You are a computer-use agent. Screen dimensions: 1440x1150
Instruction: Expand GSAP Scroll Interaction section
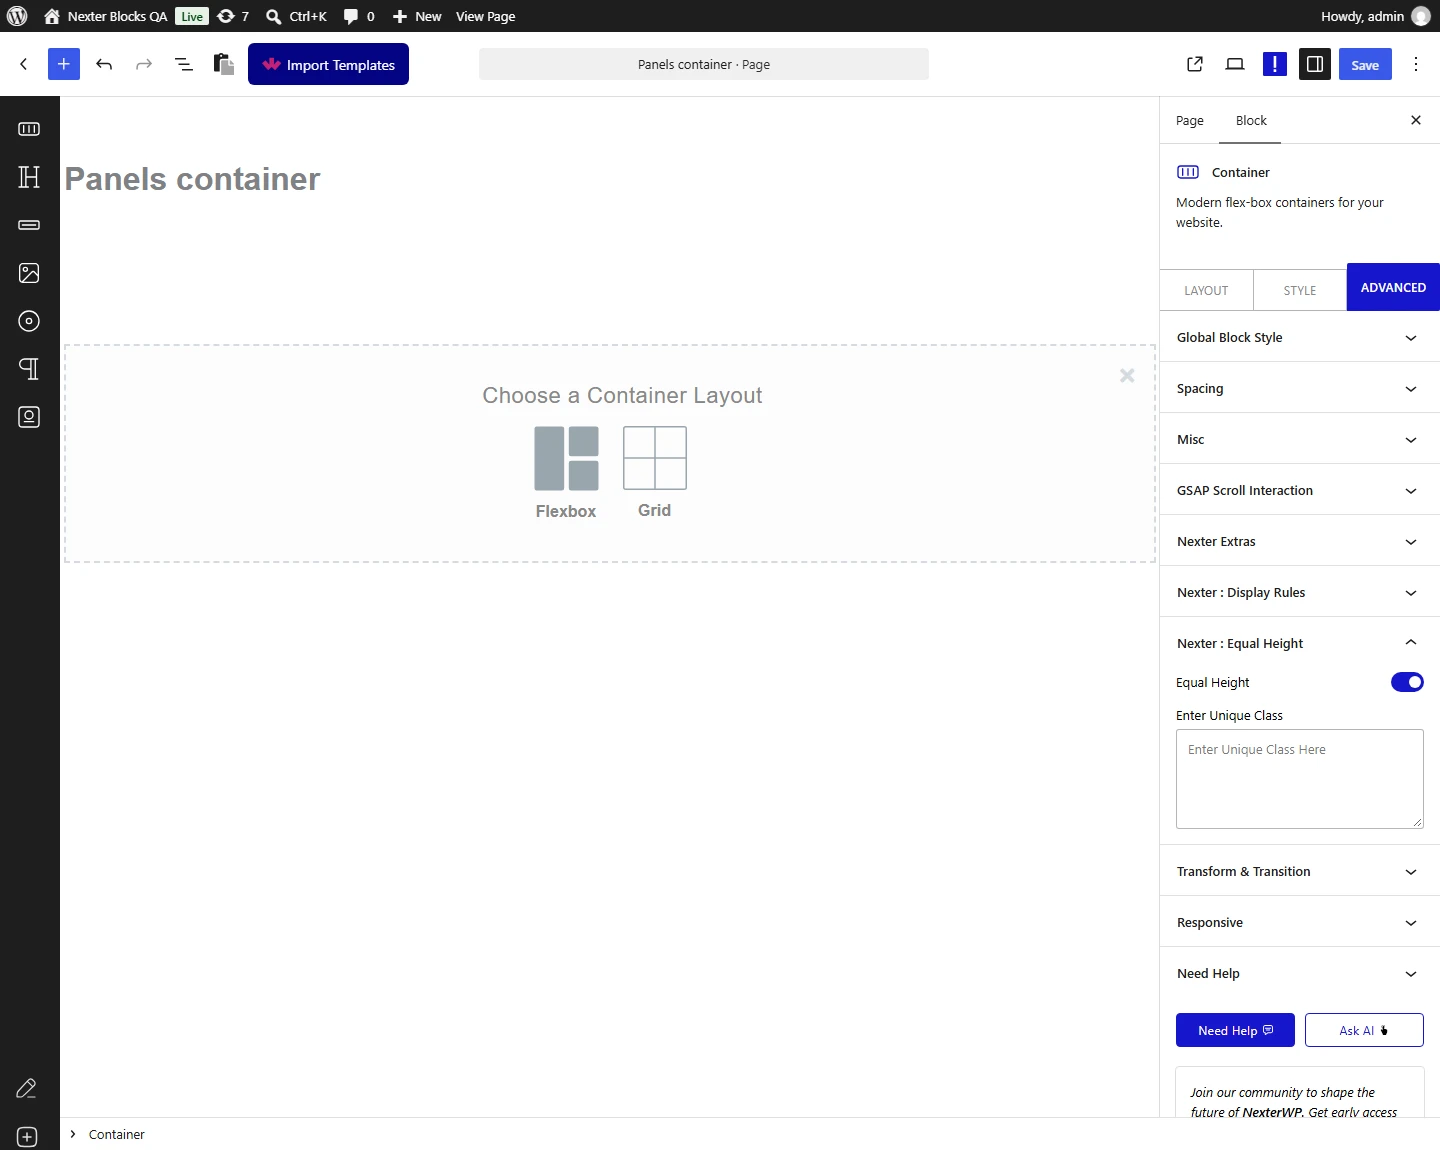click(1300, 490)
